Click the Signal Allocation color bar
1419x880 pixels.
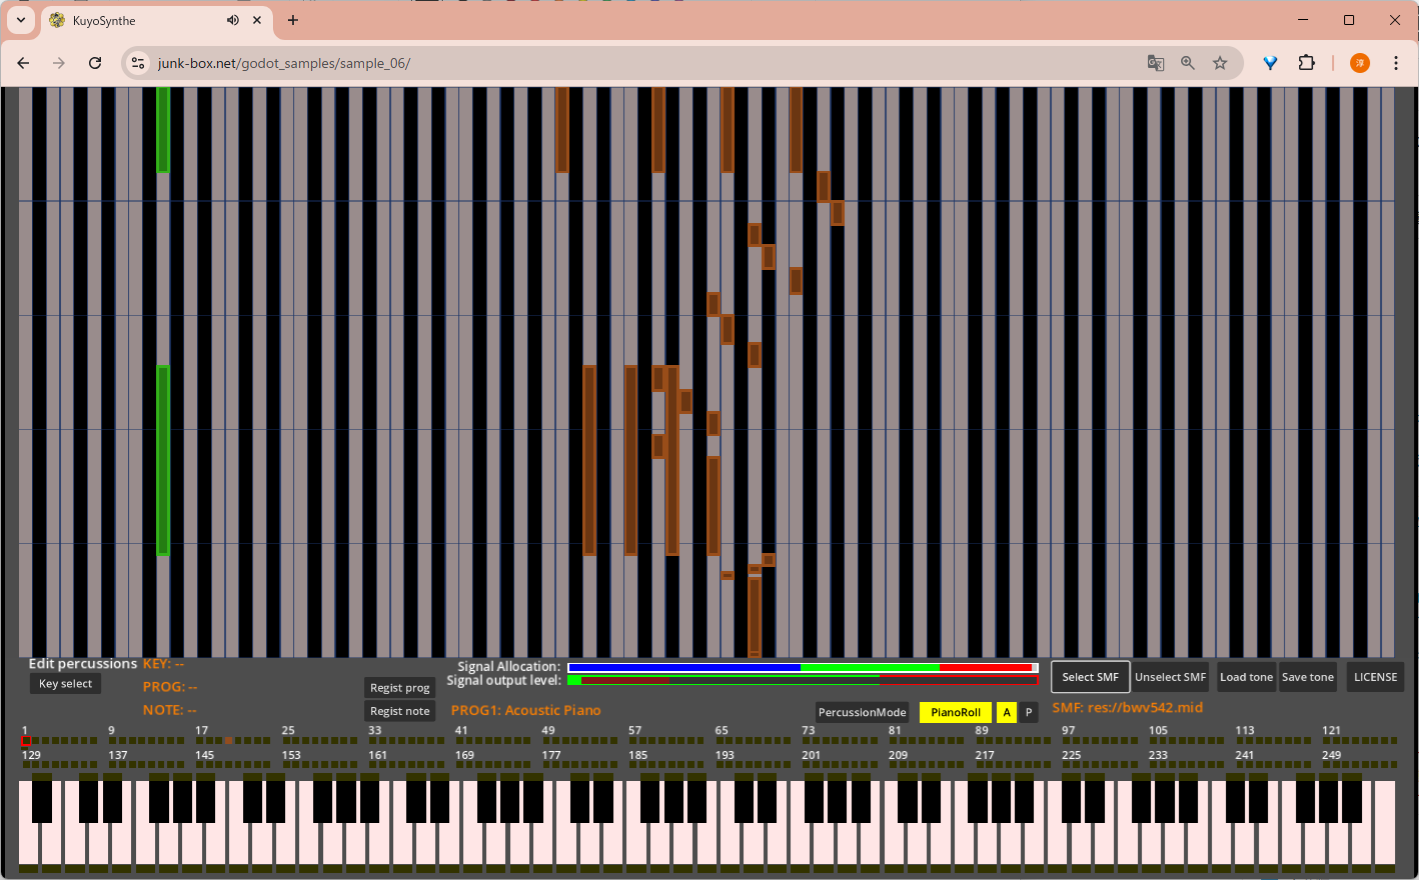[802, 667]
